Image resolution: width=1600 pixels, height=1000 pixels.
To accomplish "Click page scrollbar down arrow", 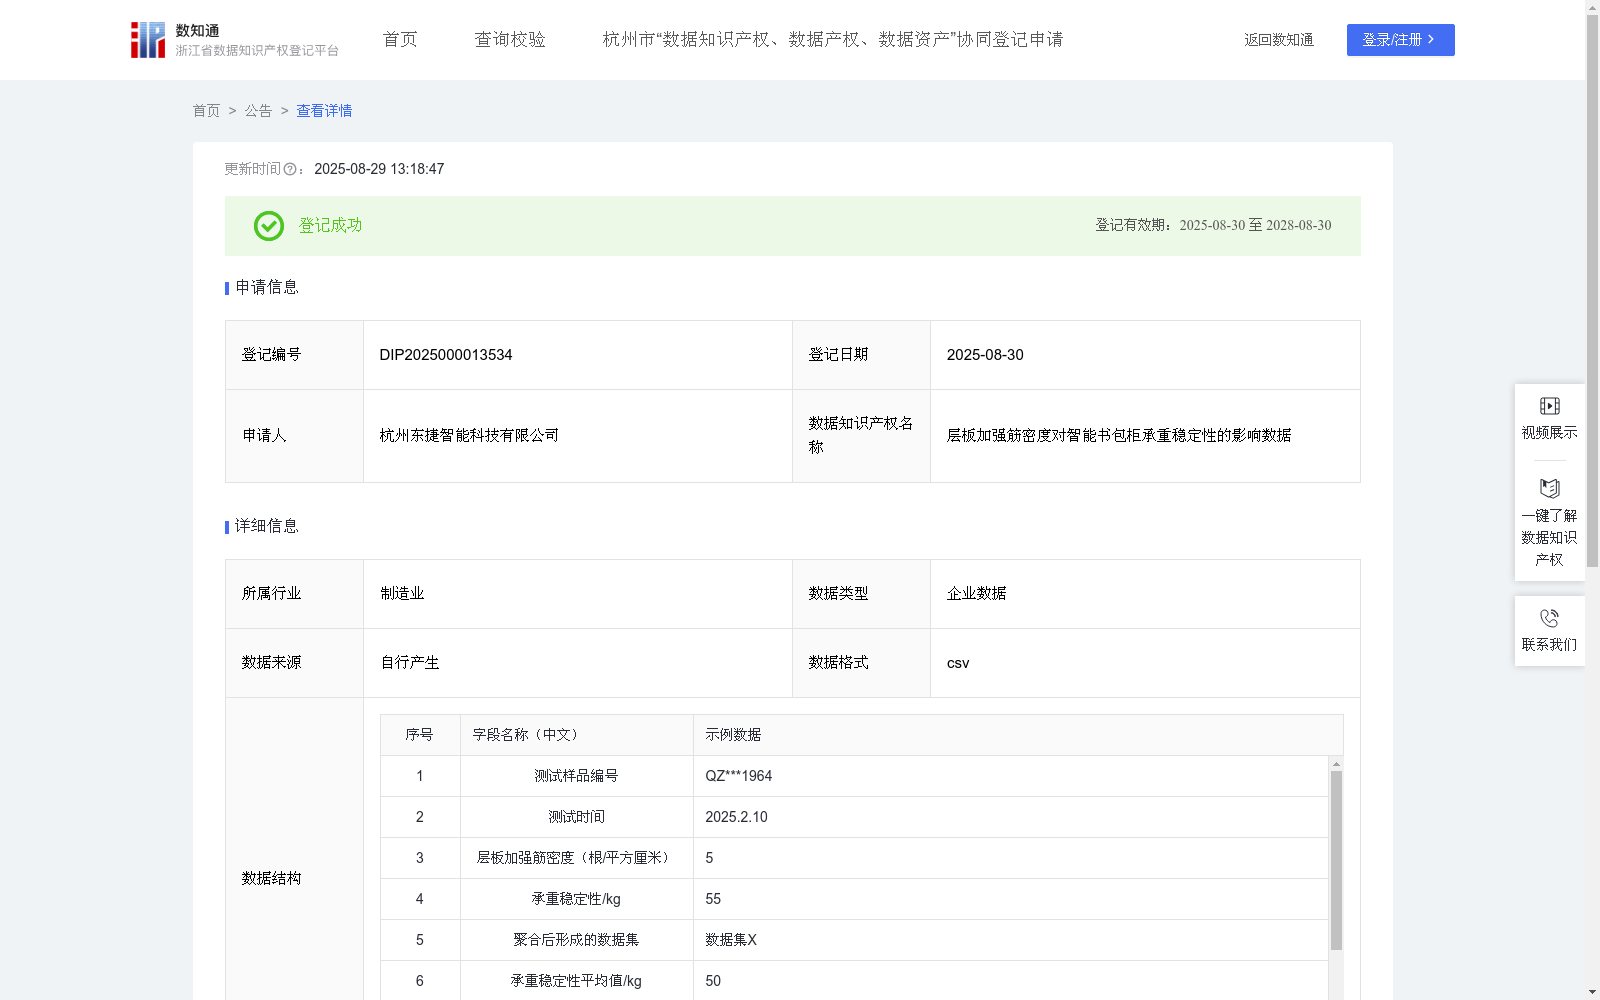I will pyautogui.click(x=1592, y=992).
